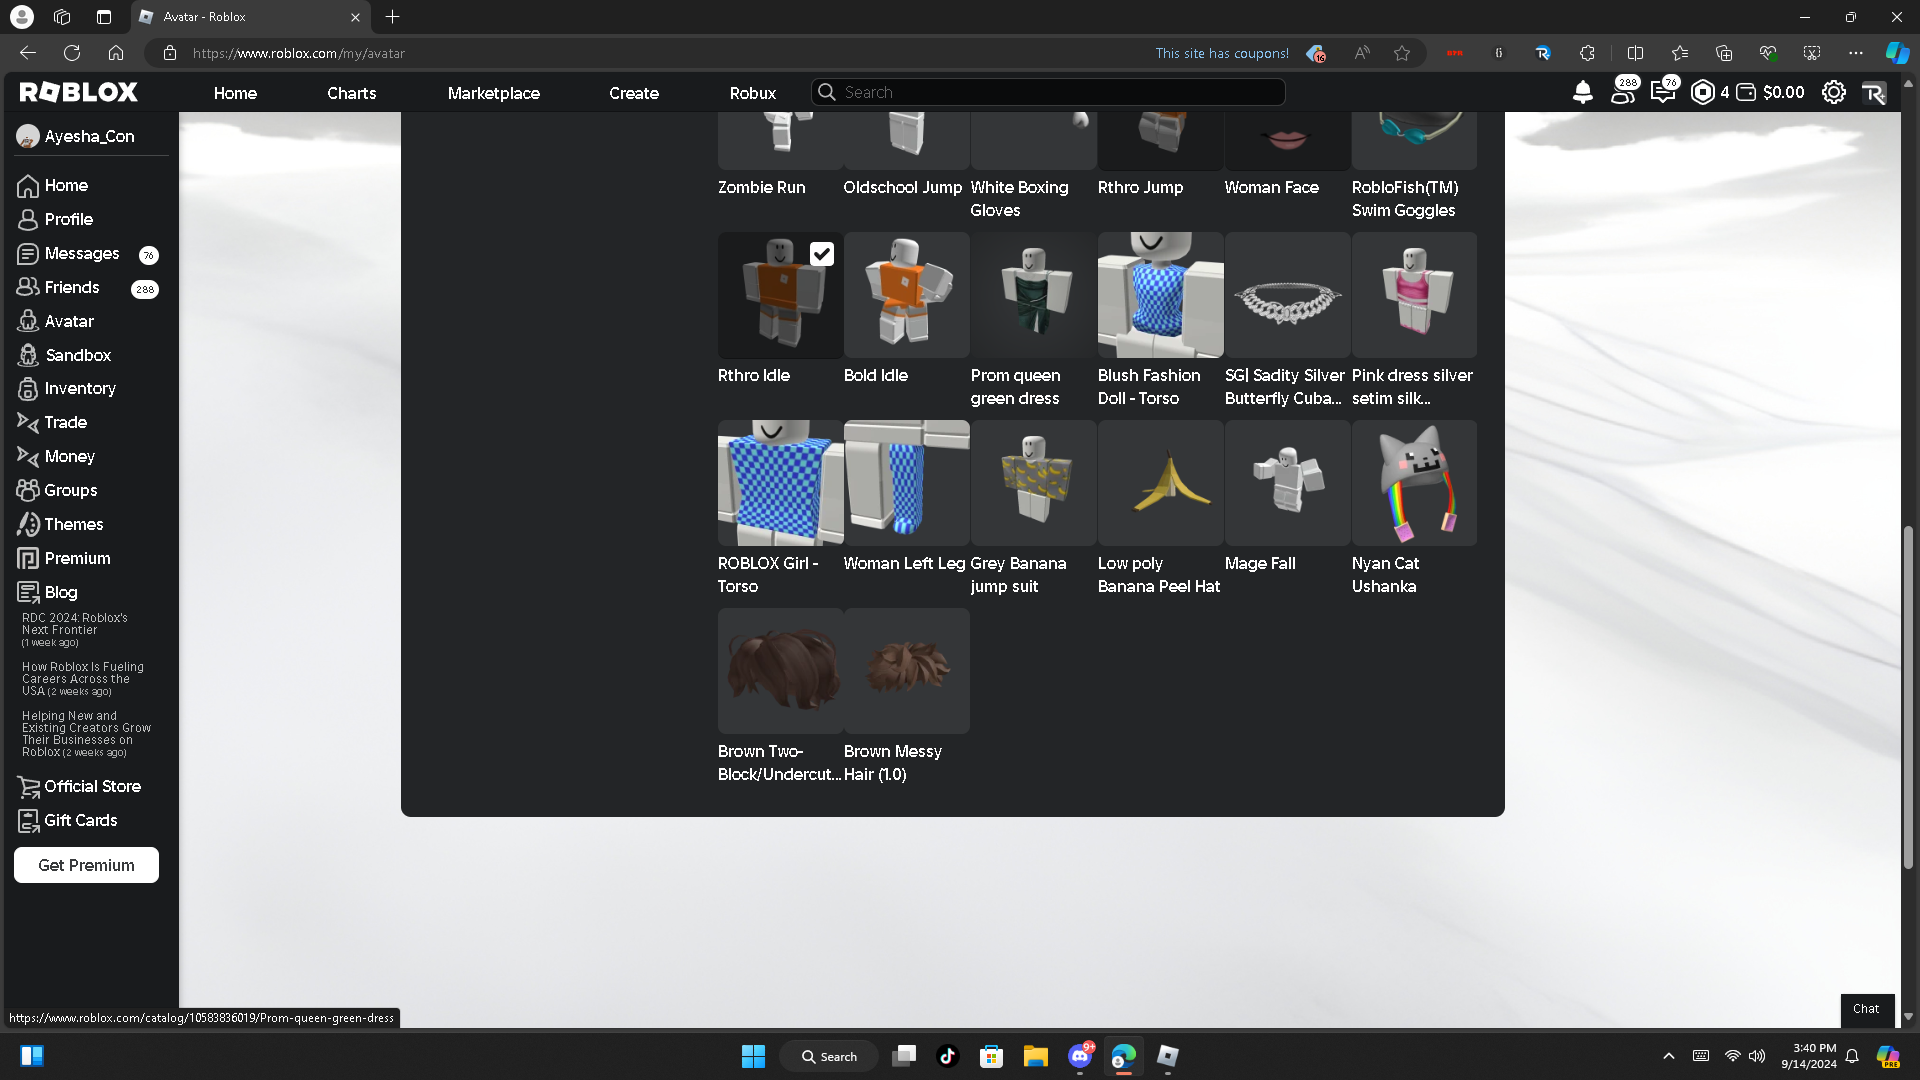This screenshot has height=1080, width=1920.
Task: Click the friend requests icon in header
Action: coord(1622,92)
